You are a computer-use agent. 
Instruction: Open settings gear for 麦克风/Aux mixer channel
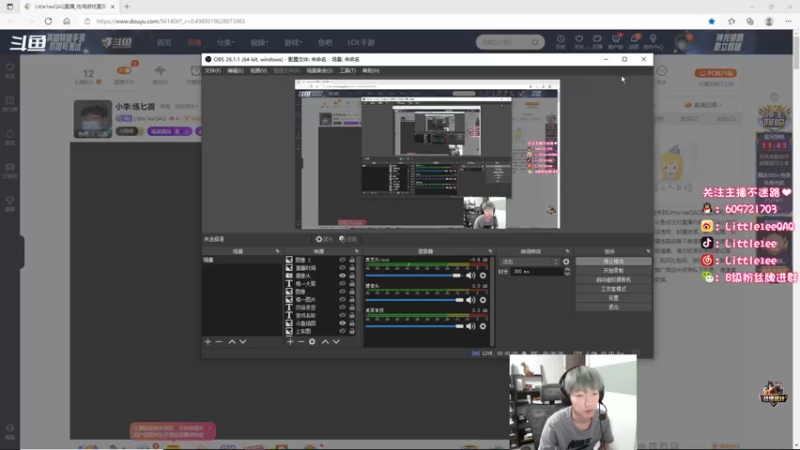(x=483, y=276)
